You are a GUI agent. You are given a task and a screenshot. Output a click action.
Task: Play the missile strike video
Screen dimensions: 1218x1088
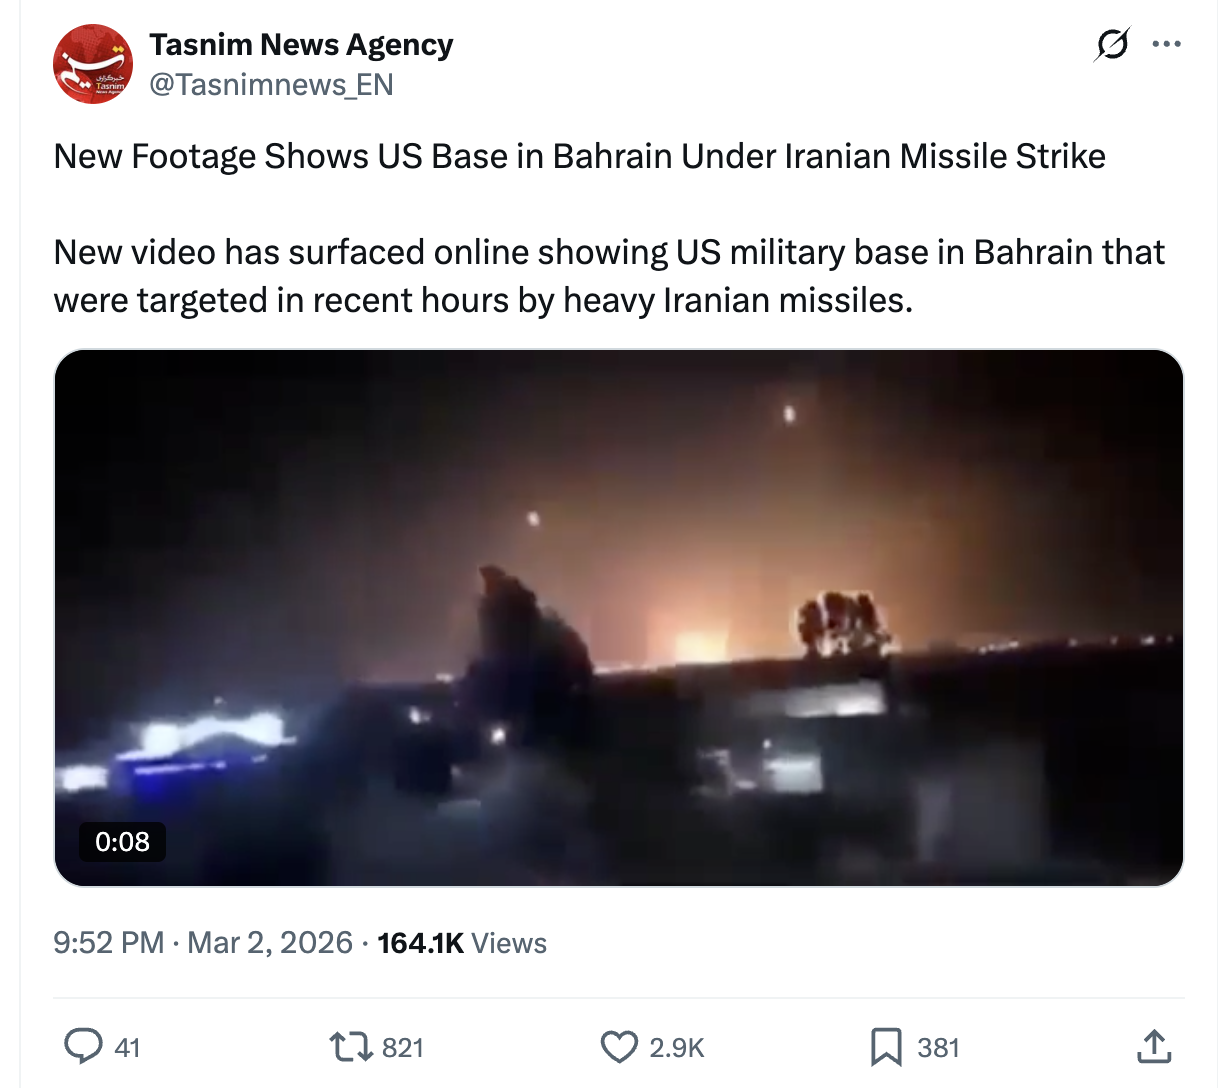pyautogui.click(x=619, y=618)
